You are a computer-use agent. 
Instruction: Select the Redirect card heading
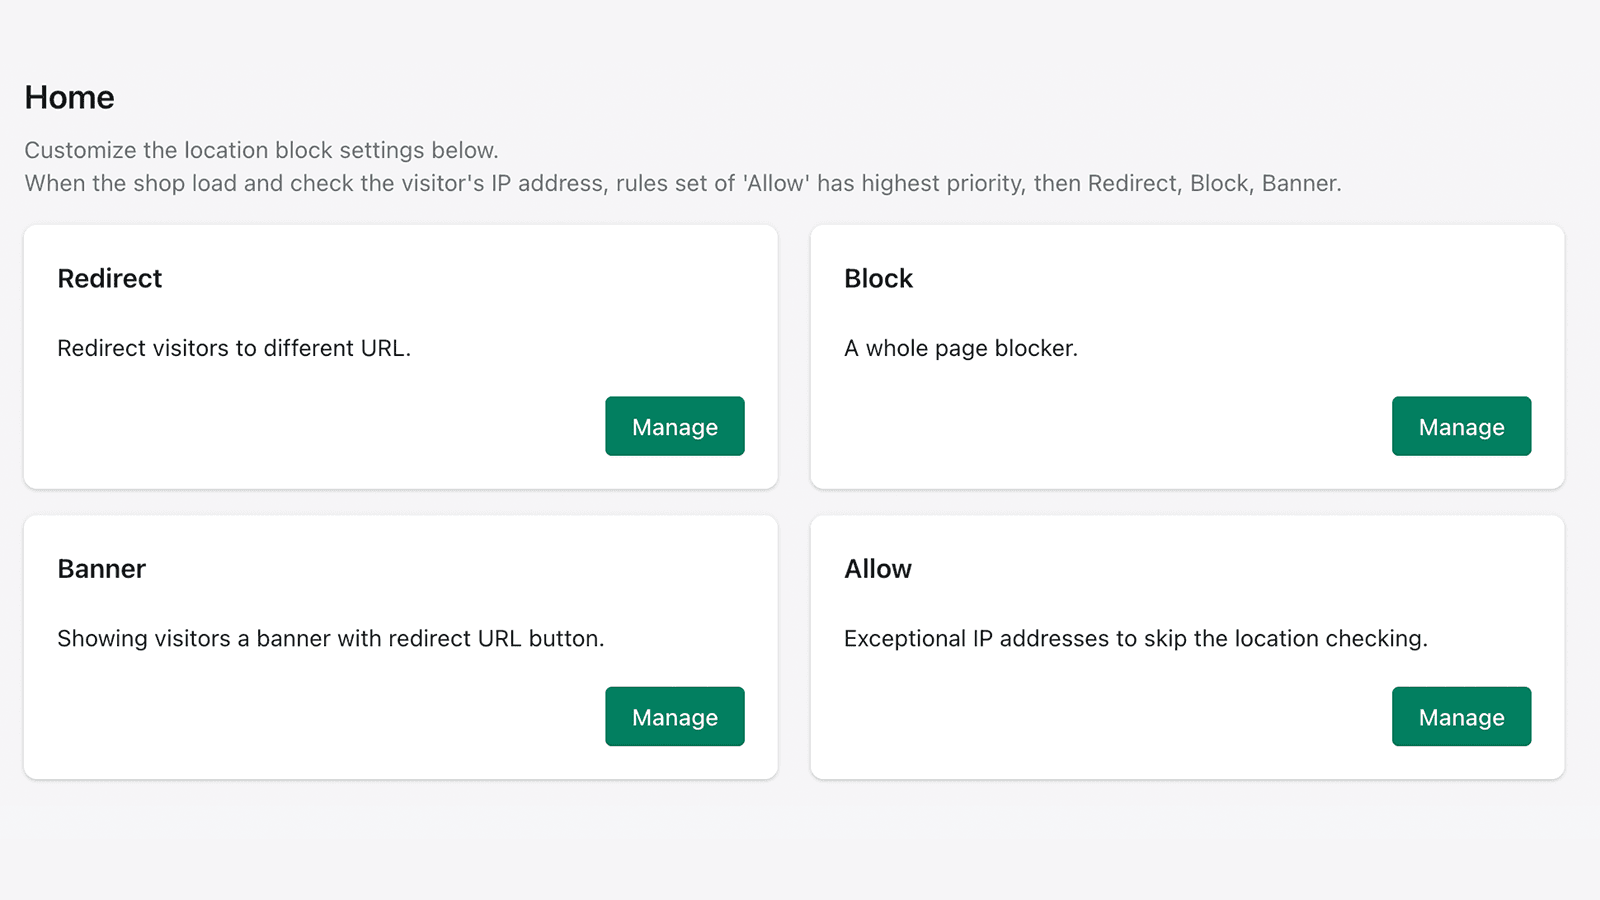[110, 278]
